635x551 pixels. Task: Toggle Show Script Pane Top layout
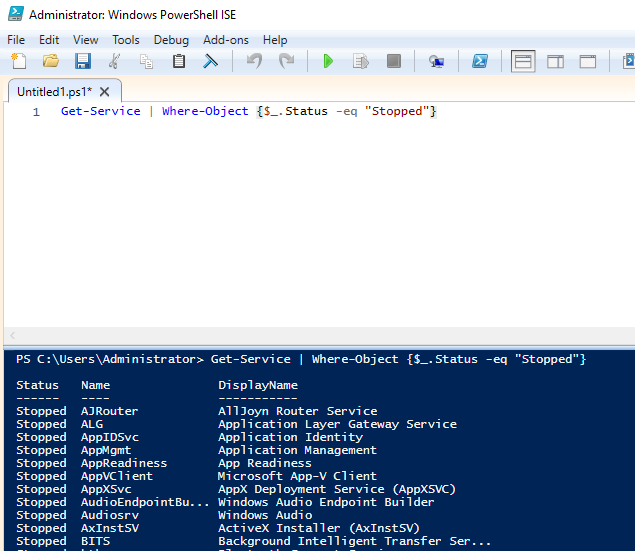(523, 62)
